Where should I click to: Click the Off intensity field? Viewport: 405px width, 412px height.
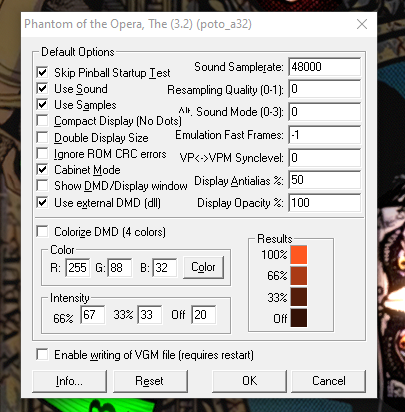204,315
